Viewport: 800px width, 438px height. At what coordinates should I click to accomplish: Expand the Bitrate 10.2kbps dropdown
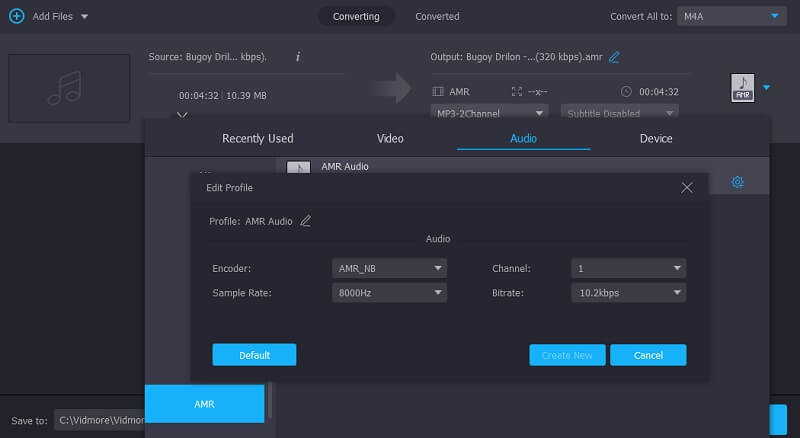[x=628, y=293]
